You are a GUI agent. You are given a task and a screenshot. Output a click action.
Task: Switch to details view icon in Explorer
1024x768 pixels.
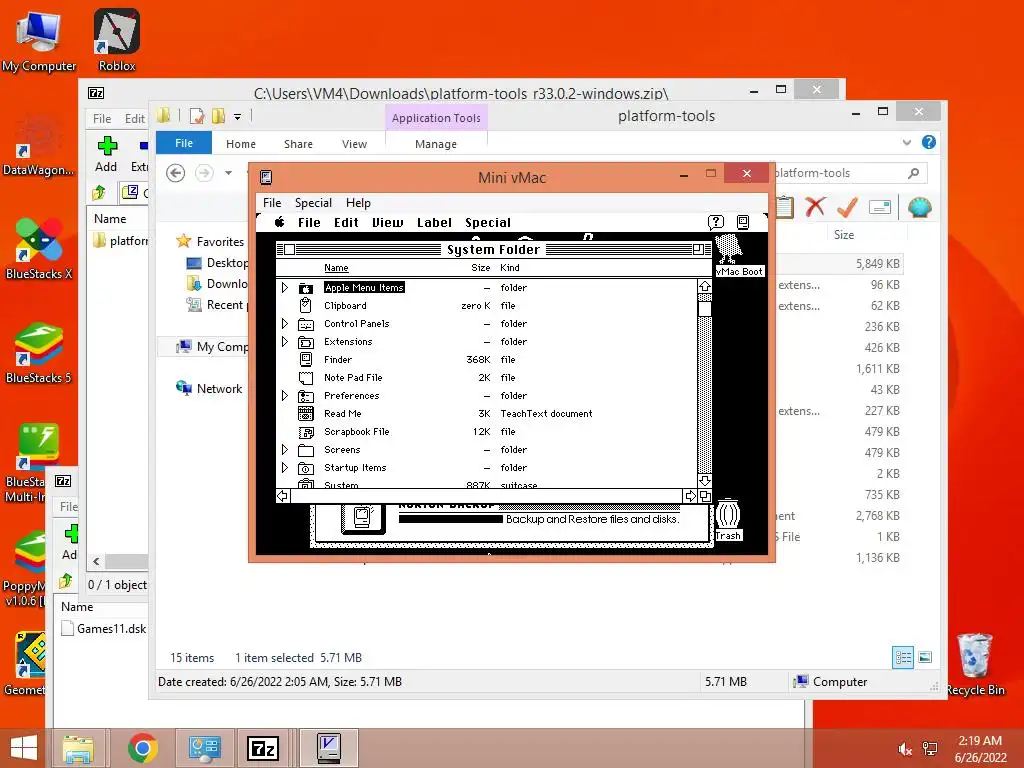click(x=903, y=658)
